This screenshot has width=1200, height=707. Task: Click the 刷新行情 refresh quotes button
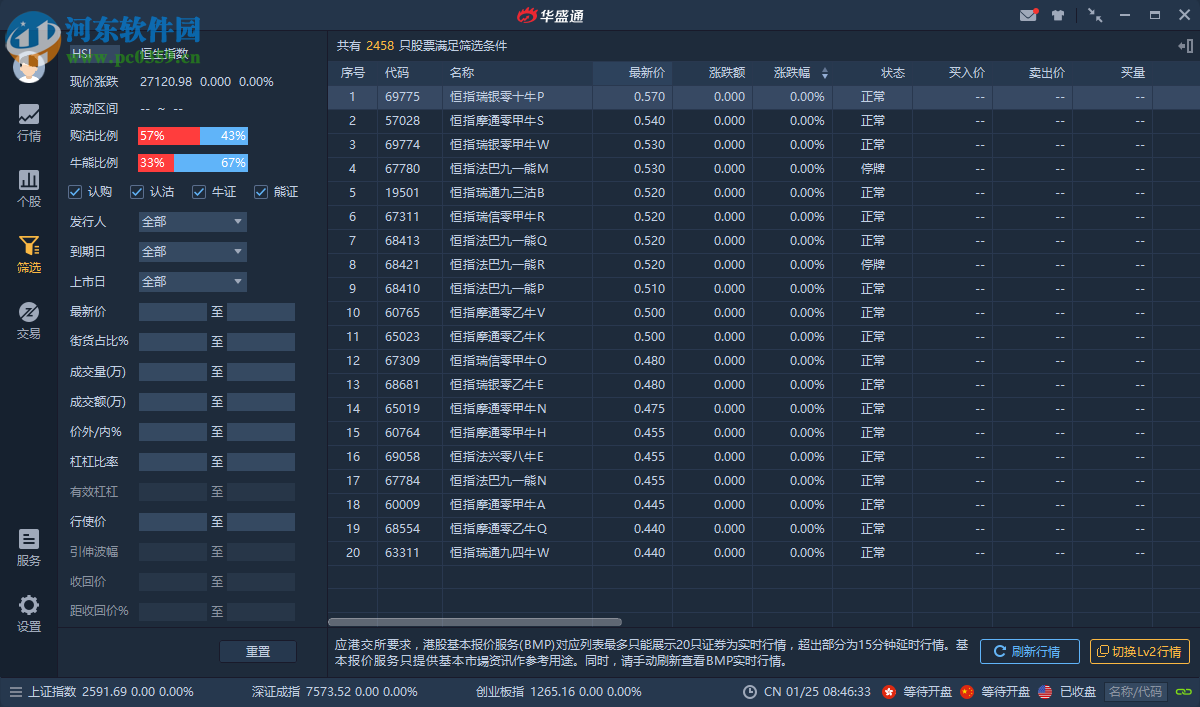click(1029, 651)
